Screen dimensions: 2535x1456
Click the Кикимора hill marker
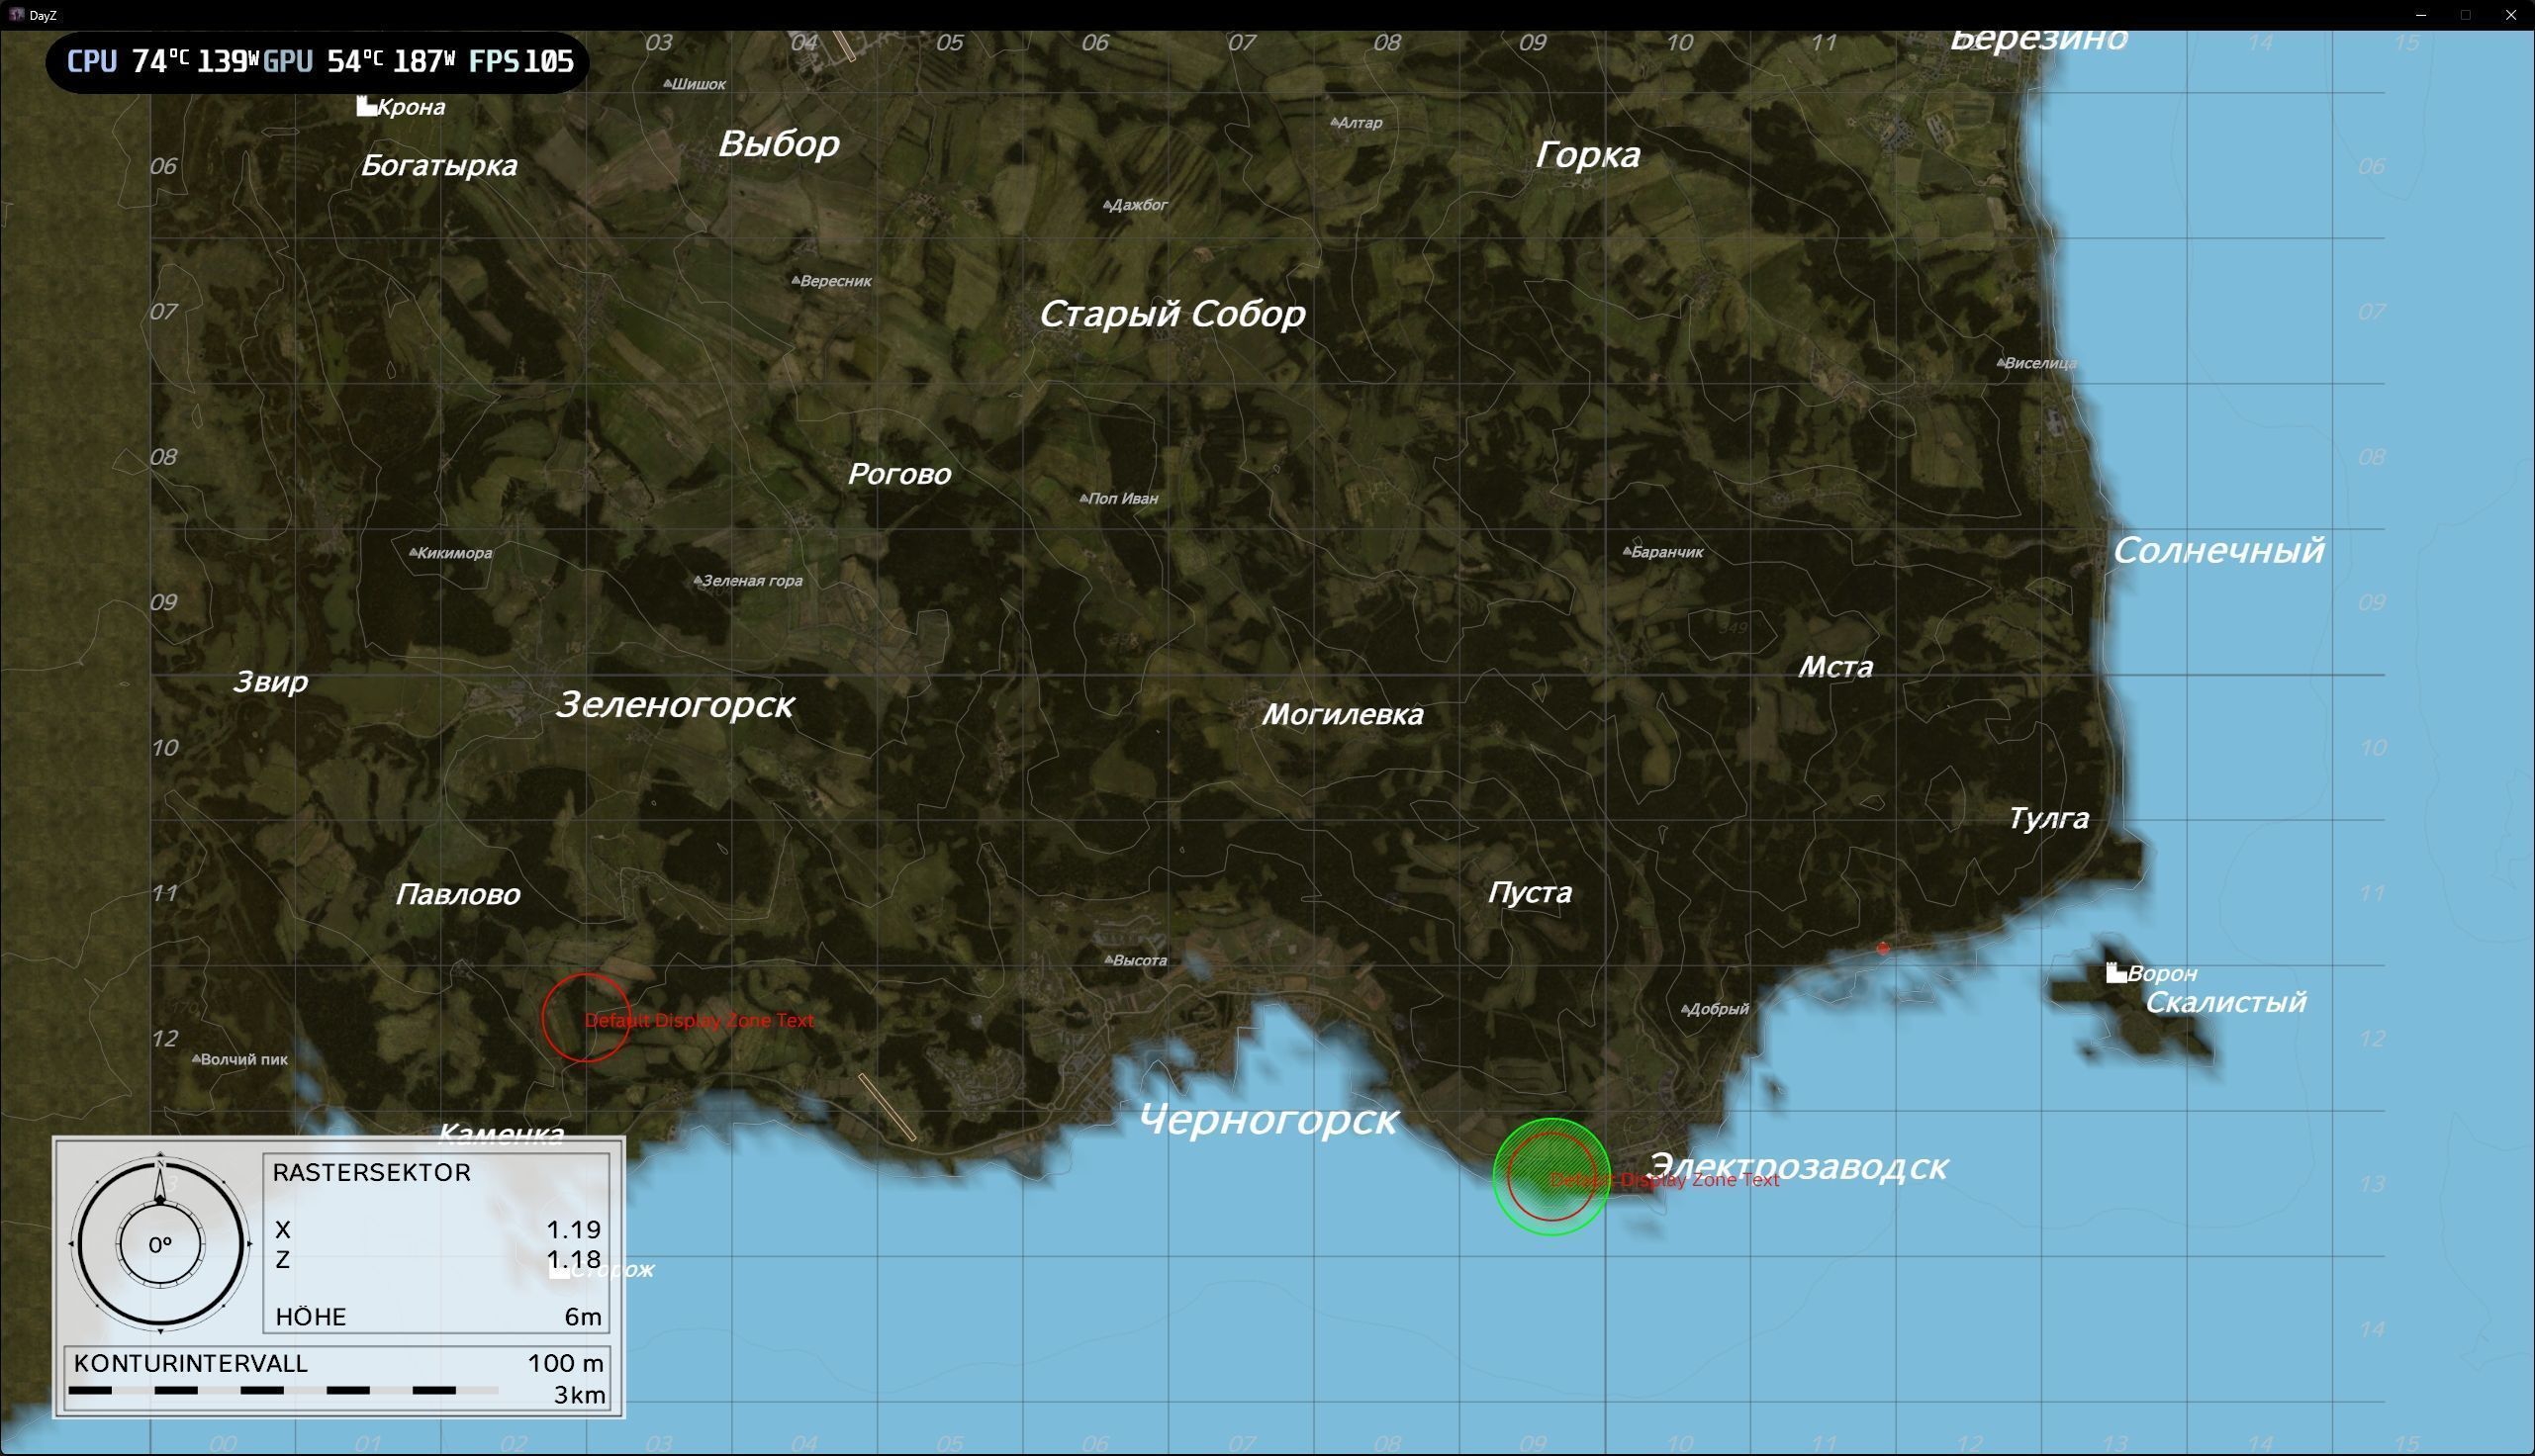pos(414,552)
